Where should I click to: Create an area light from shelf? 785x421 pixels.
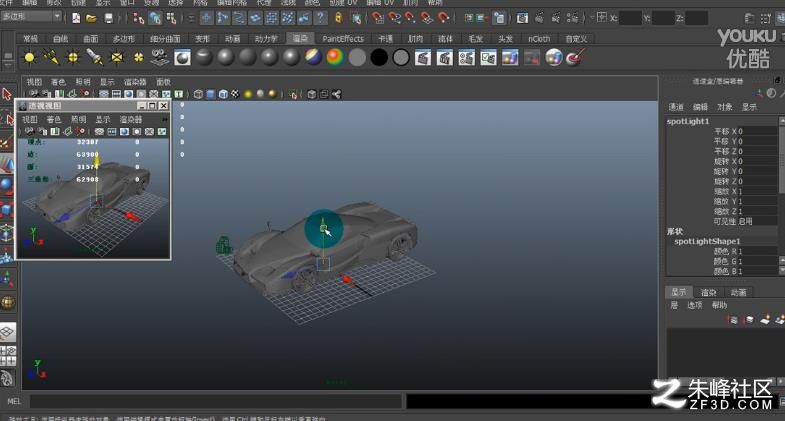[x=117, y=58]
